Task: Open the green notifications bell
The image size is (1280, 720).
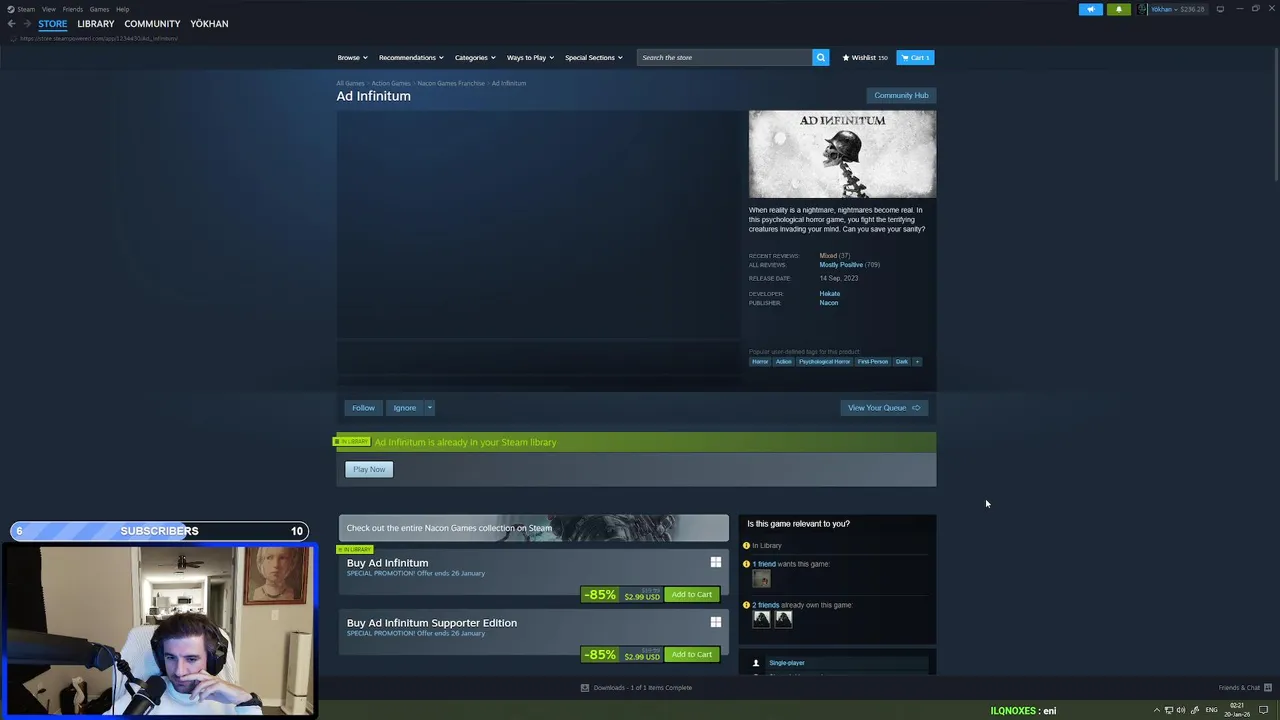Action: pos(1118,9)
